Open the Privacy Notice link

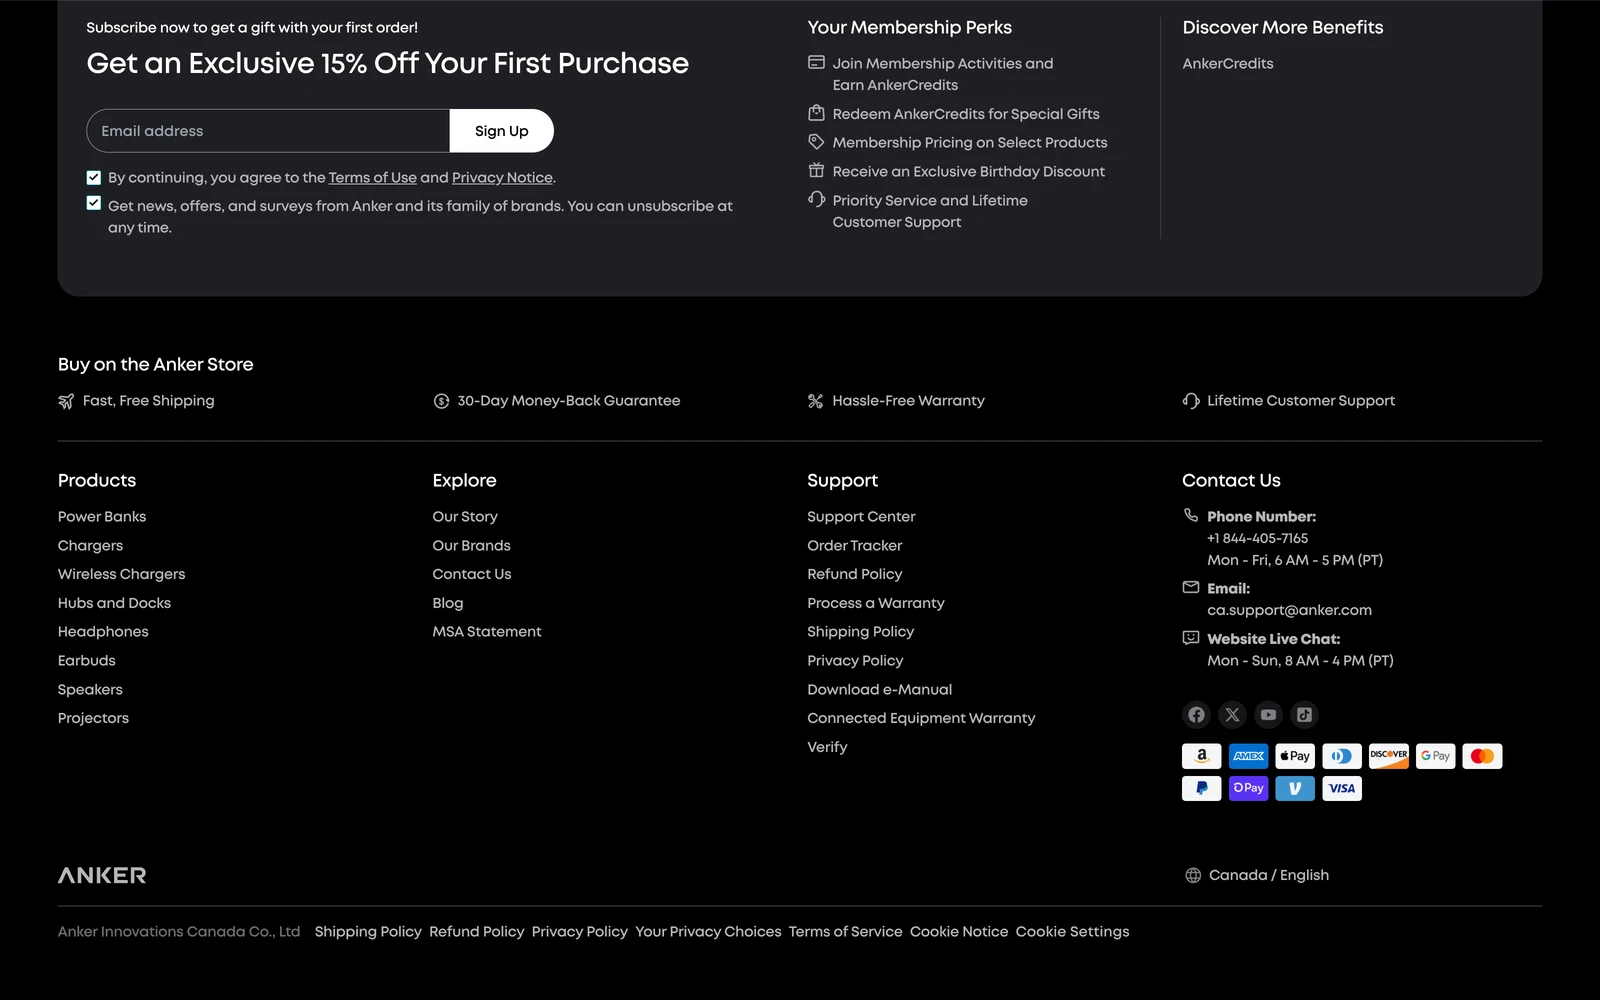tap(502, 178)
